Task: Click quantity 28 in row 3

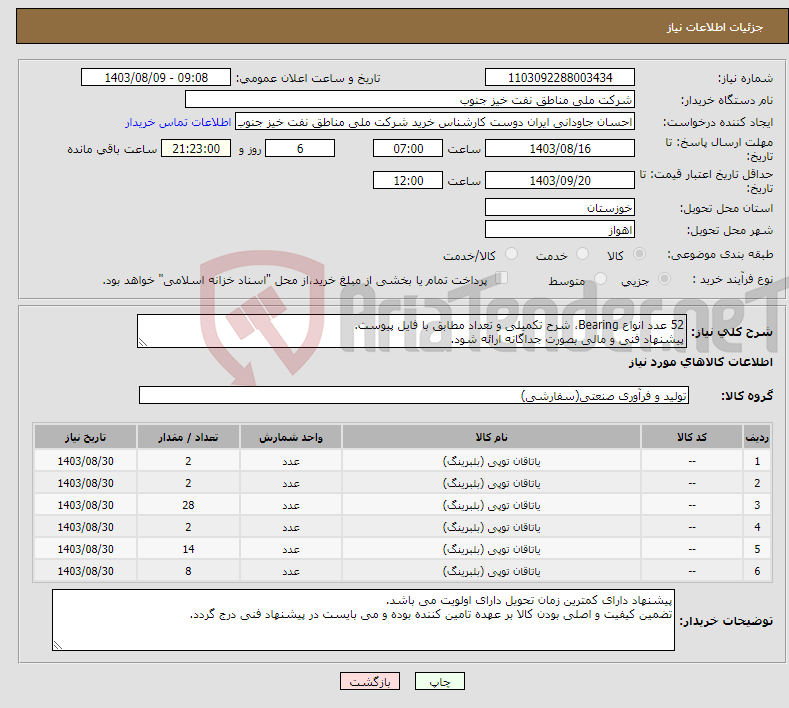Action: pos(188,505)
